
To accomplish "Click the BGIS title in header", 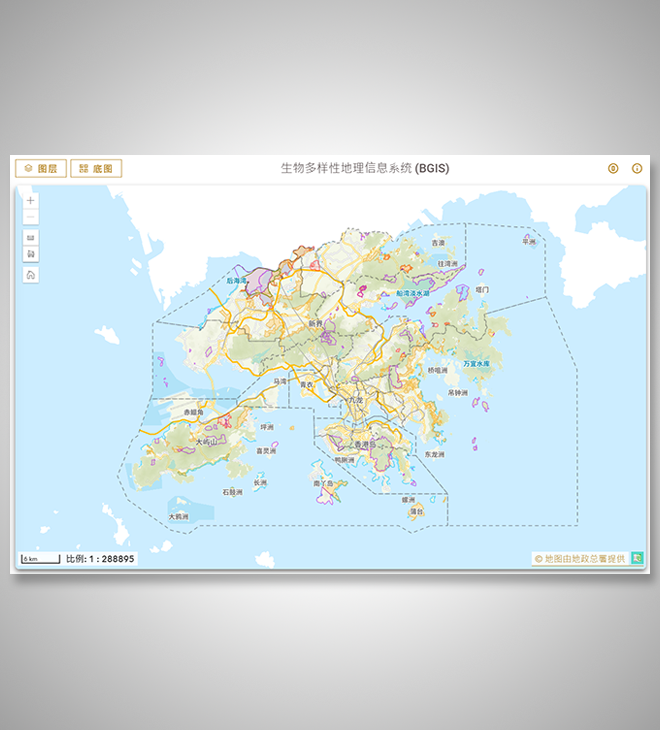I will point(364,168).
